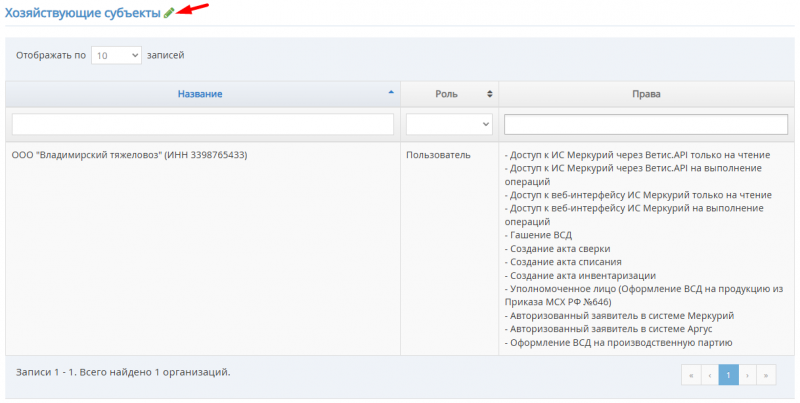Click the "Записи 1 - 1" summary text
This screenshot has height=403, width=800.
coord(123,372)
